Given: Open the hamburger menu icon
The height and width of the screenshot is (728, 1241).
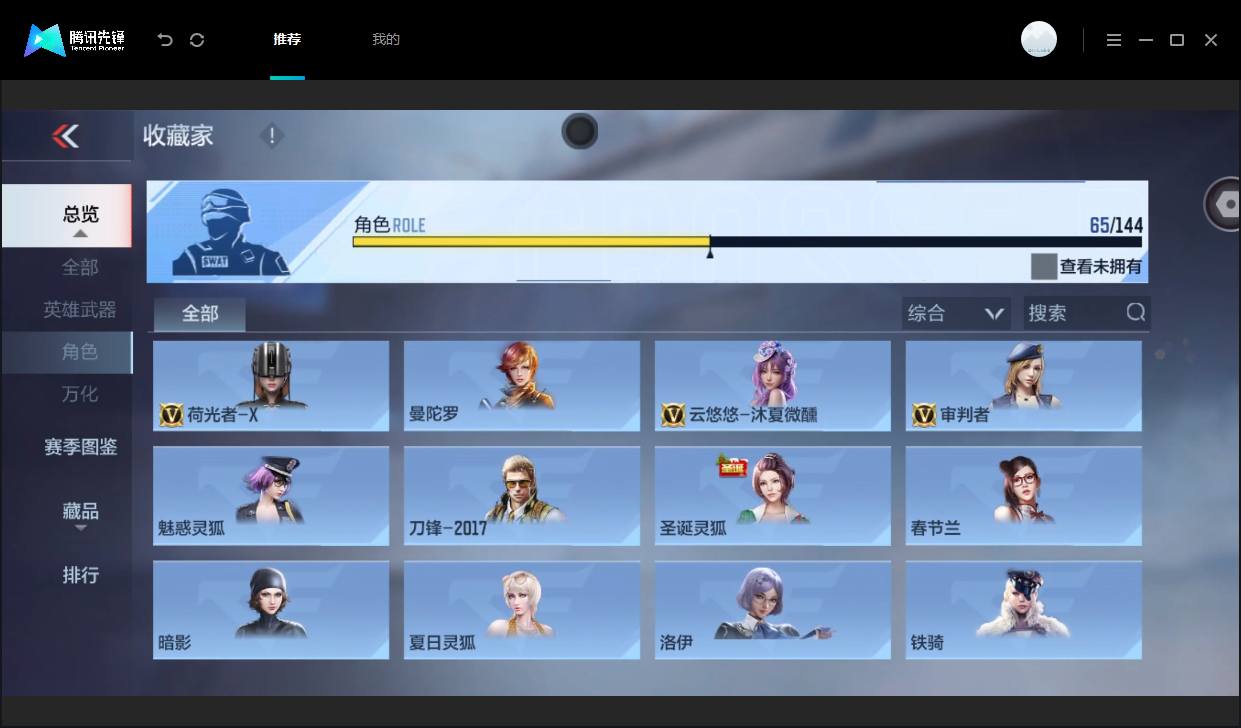Looking at the screenshot, I should [x=1114, y=40].
